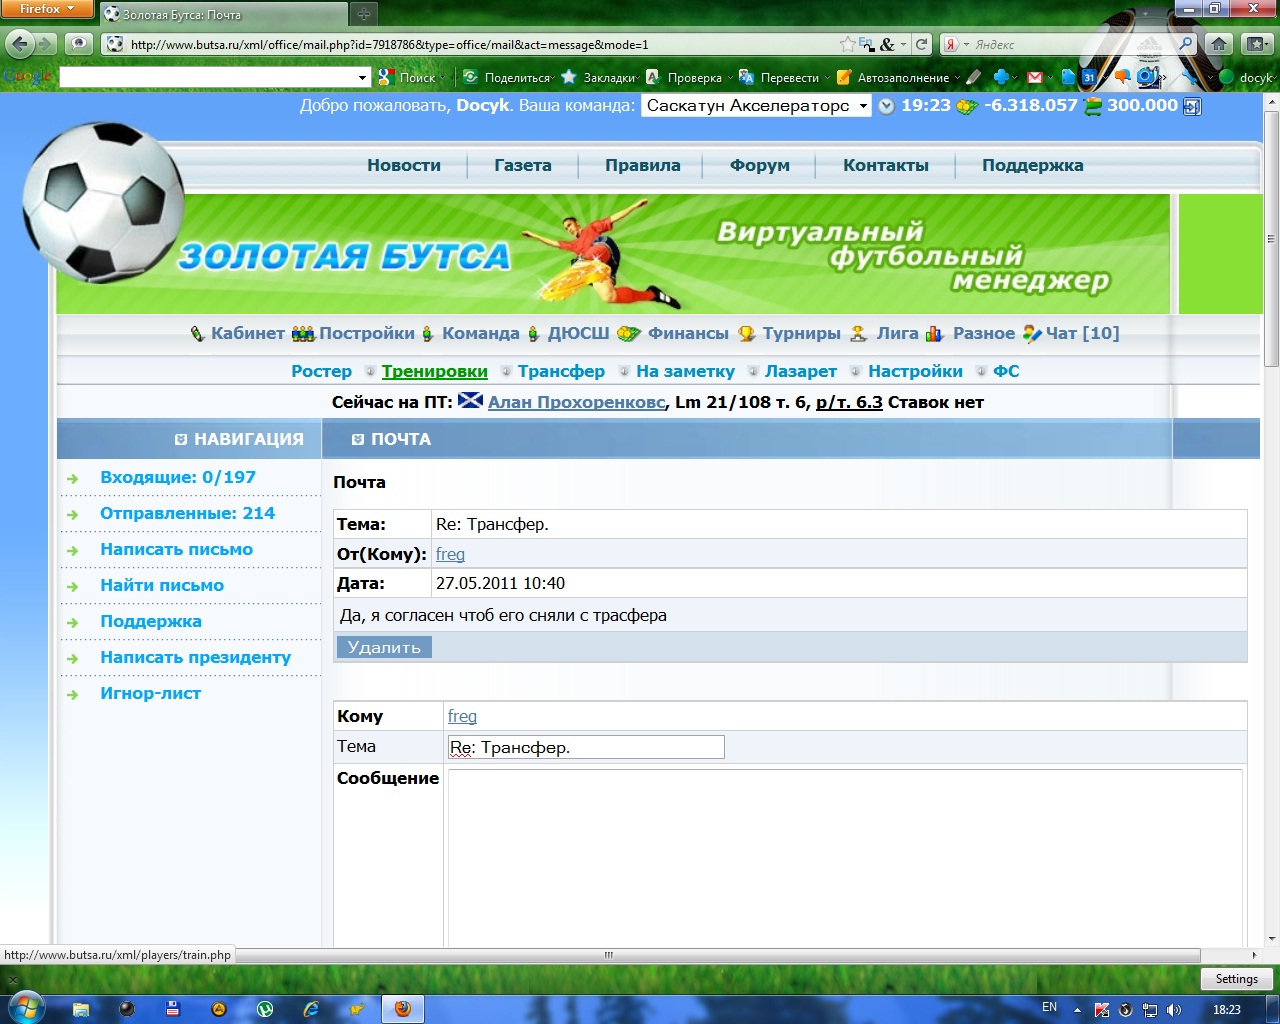Click the Gmail envelope icon in the Google toolbar
Viewport: 1280px width, 1024px height.
click(1035, 77)
